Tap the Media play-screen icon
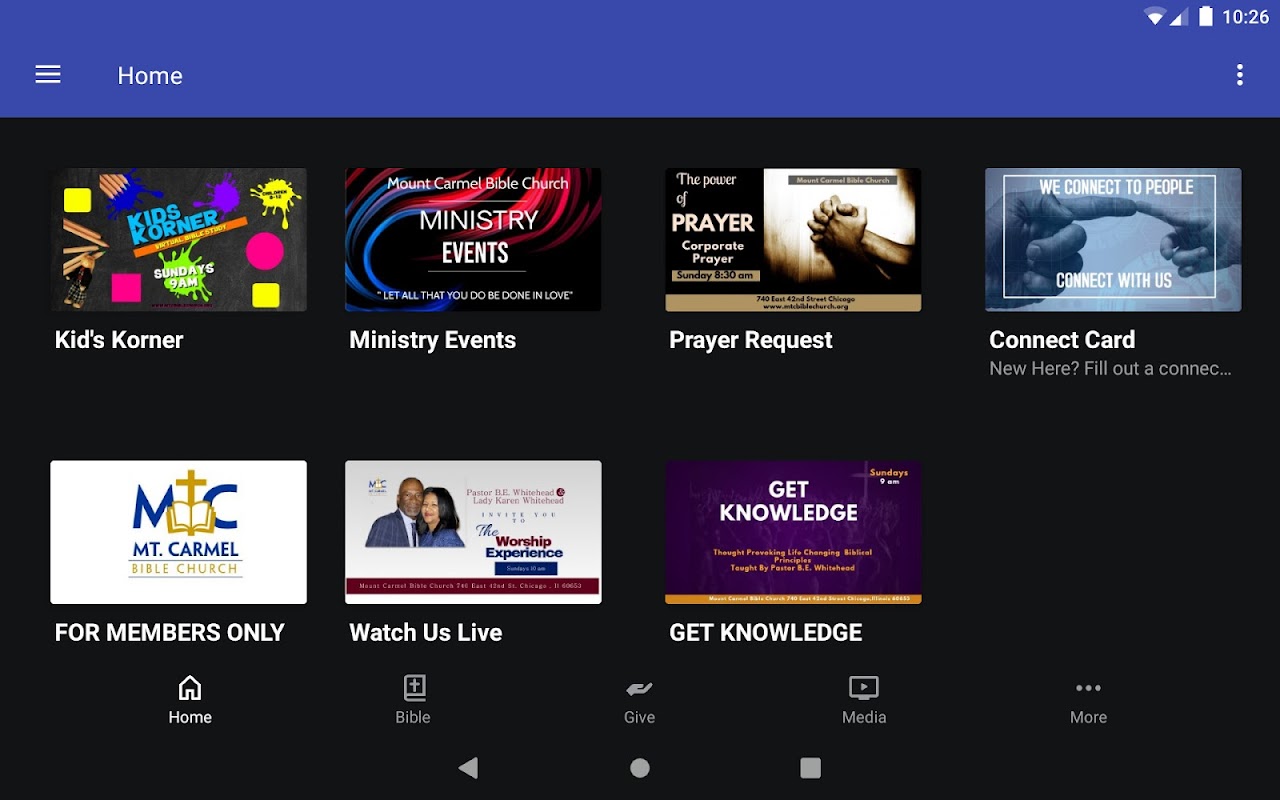This screenshot has height=800, width=1280. click(864, 688)
